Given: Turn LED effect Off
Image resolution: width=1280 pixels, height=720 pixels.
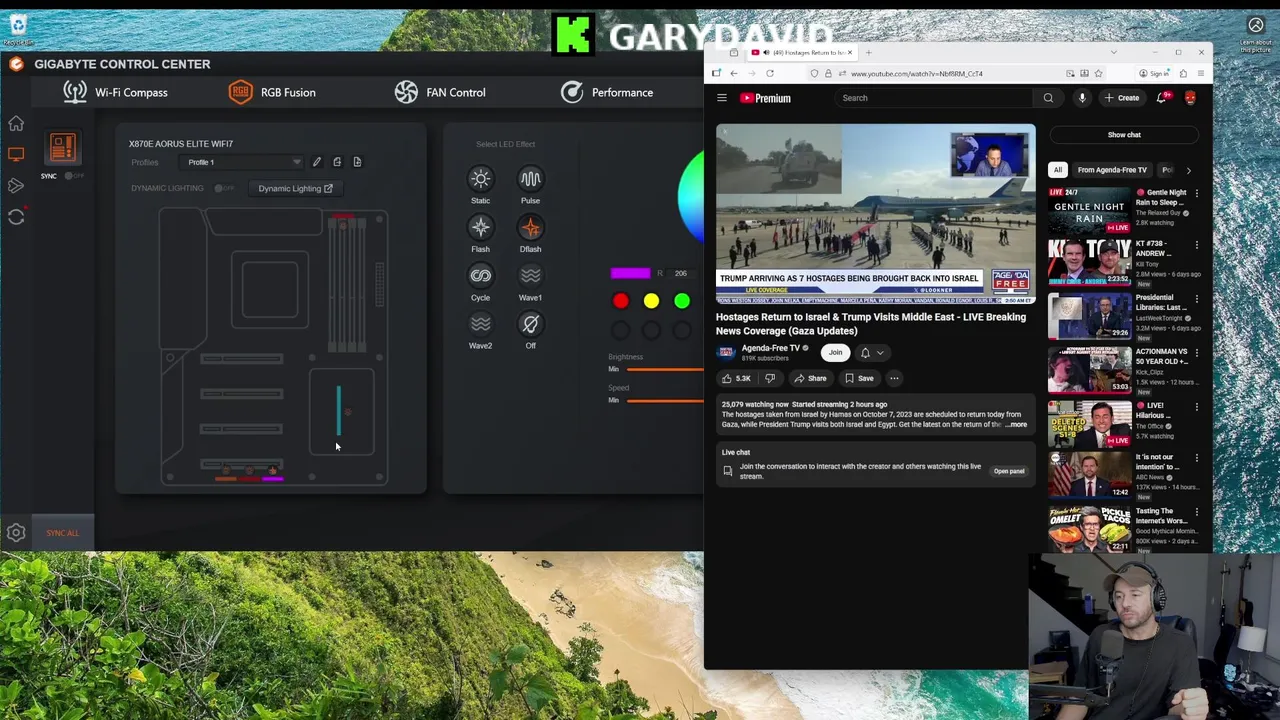Looking at the screenshot, I should click(530, 330).
